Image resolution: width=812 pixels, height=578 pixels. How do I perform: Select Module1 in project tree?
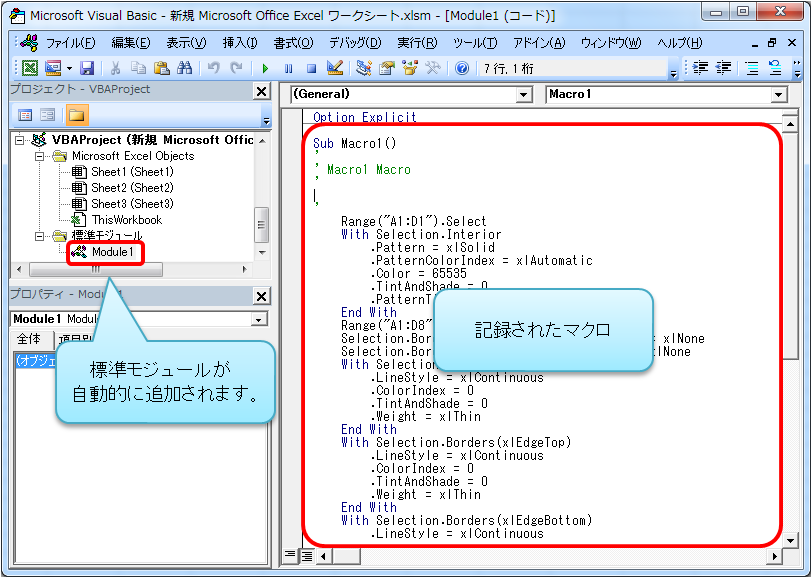pos(112,252)
